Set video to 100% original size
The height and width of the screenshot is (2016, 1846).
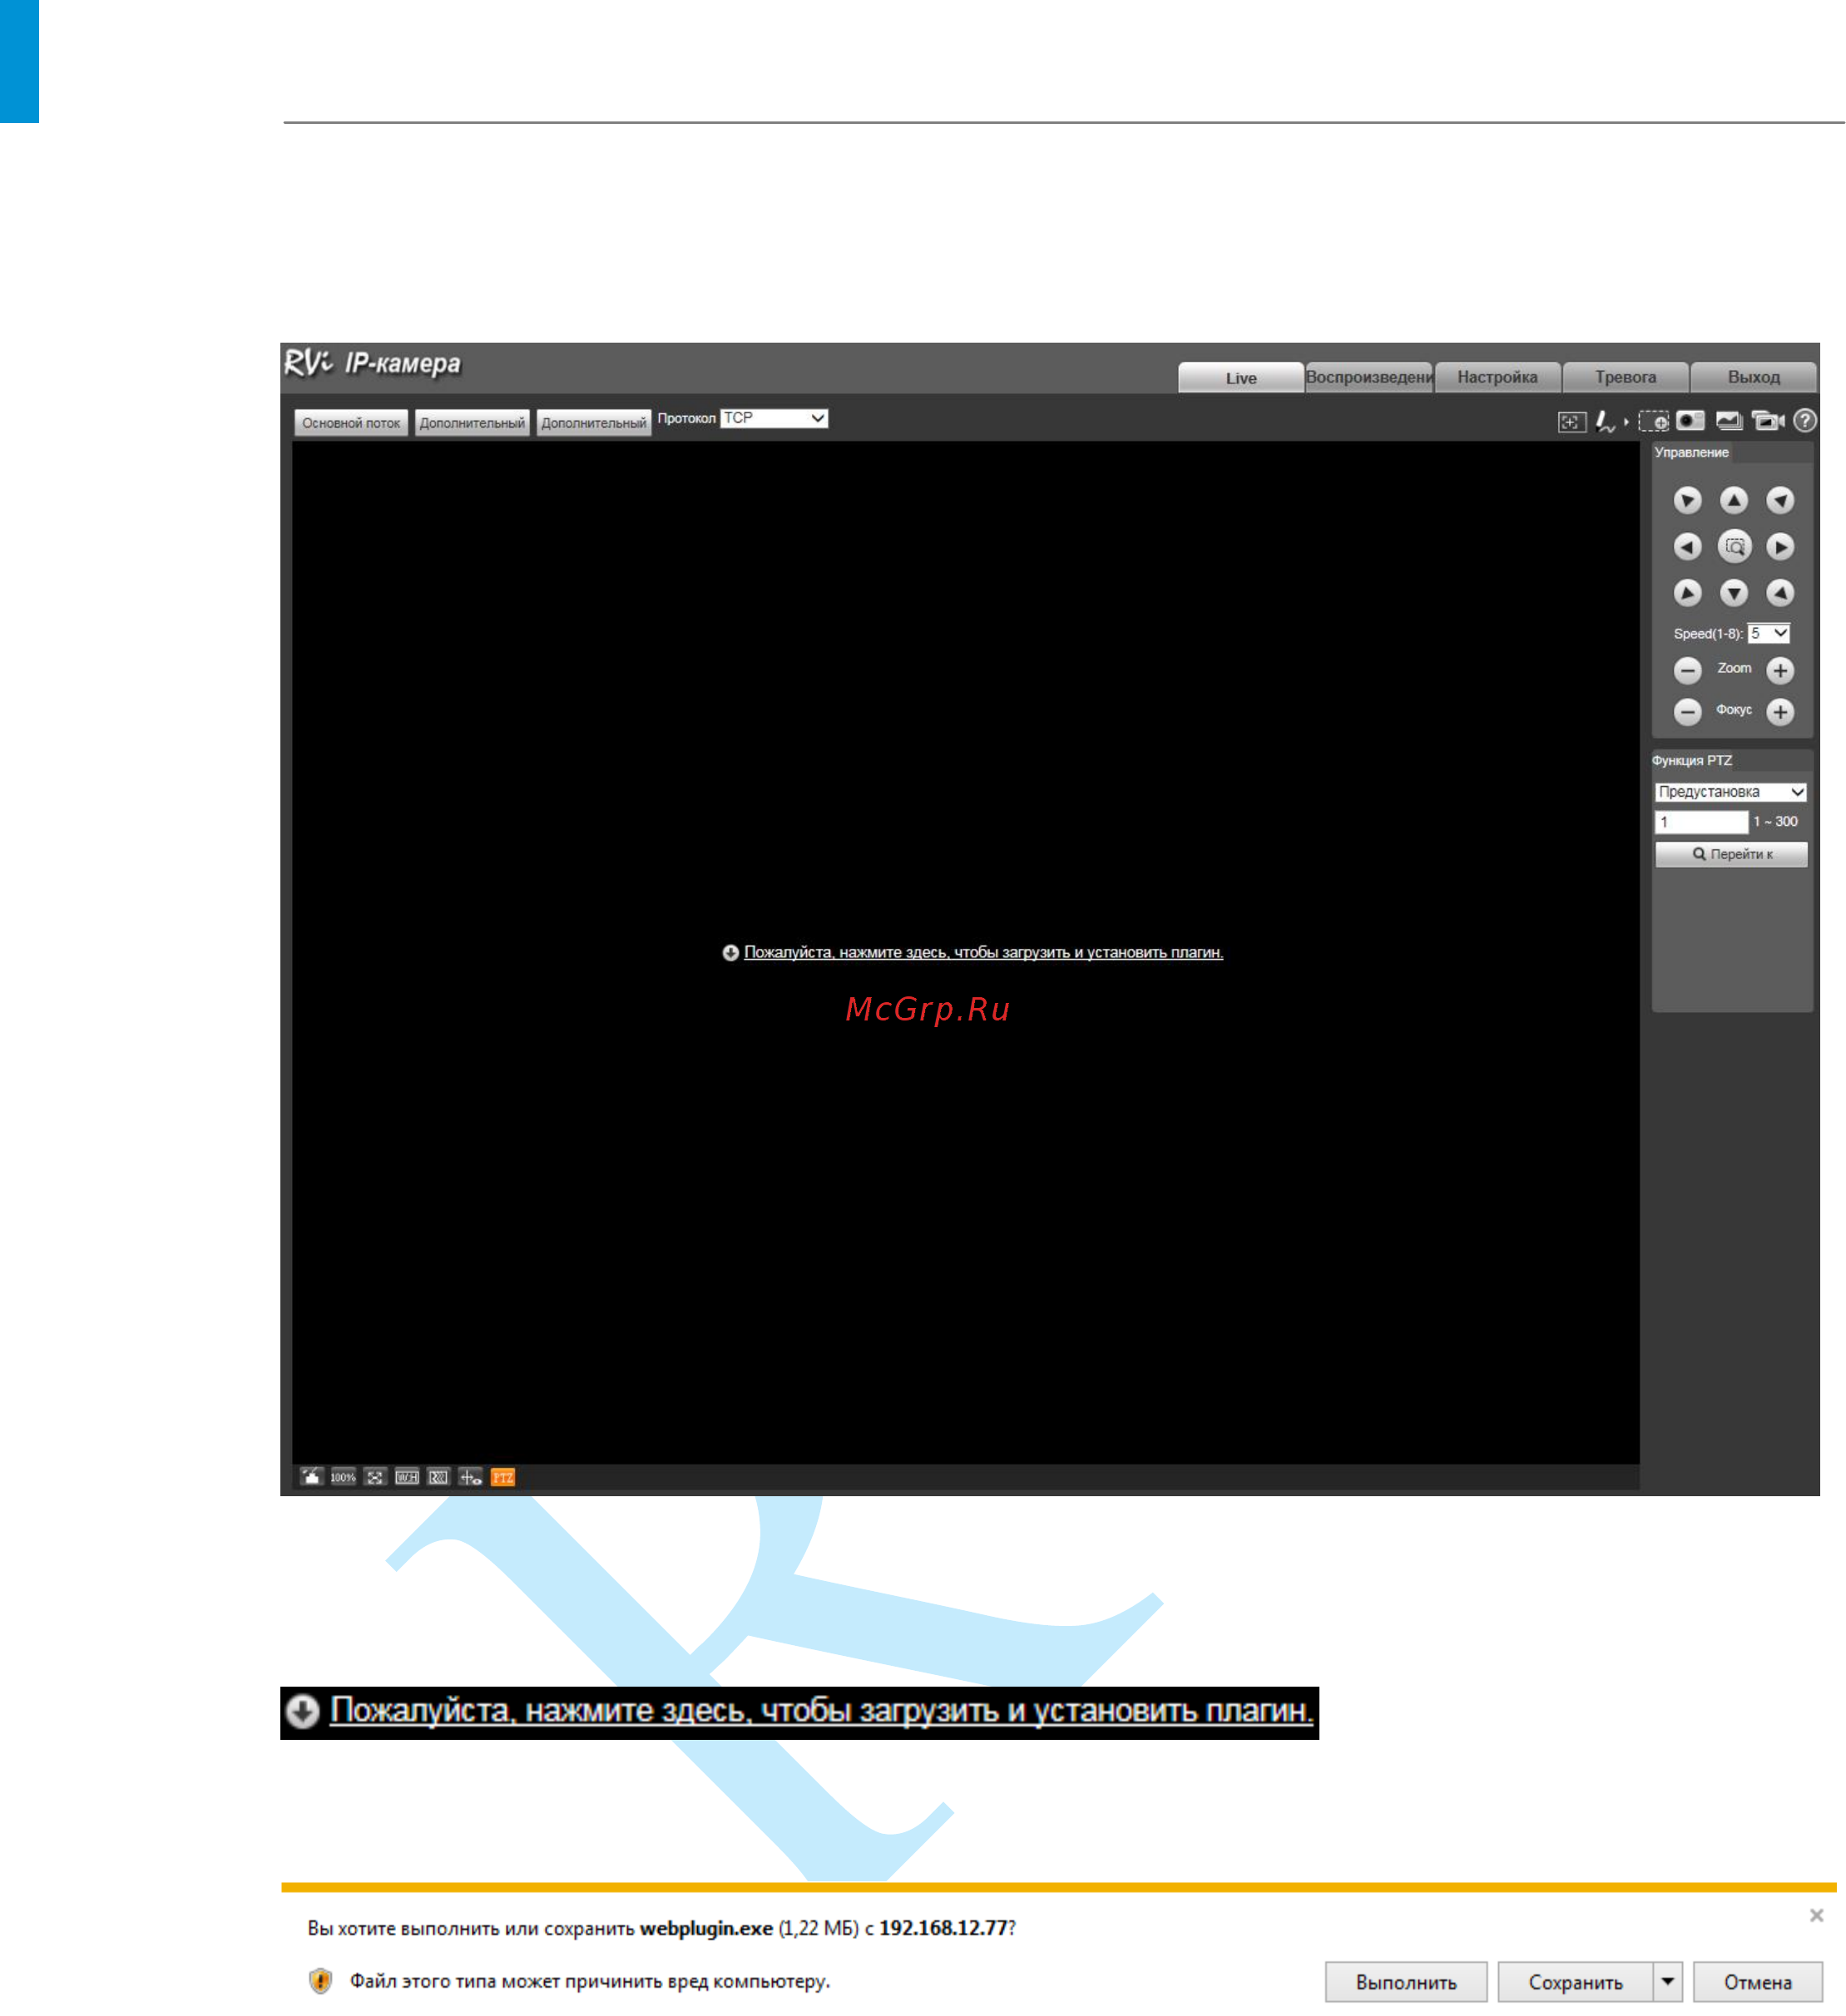[x=343, y=1477]
